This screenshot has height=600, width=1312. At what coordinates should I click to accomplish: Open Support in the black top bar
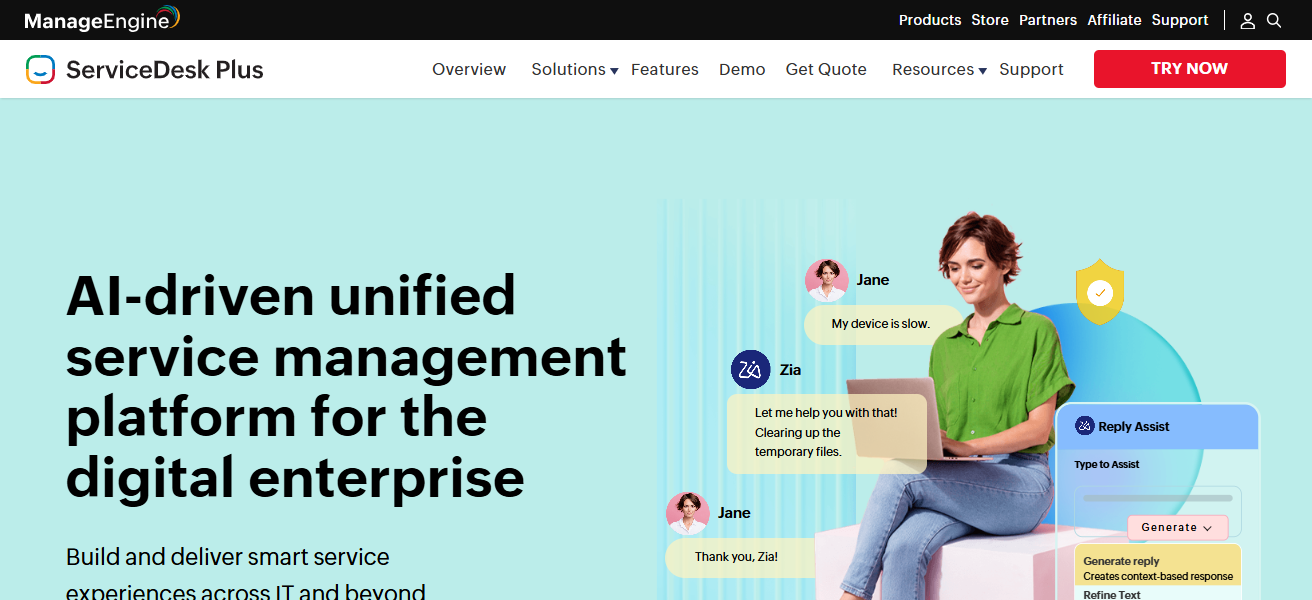pyautogui.click(x=1180, y=20)
